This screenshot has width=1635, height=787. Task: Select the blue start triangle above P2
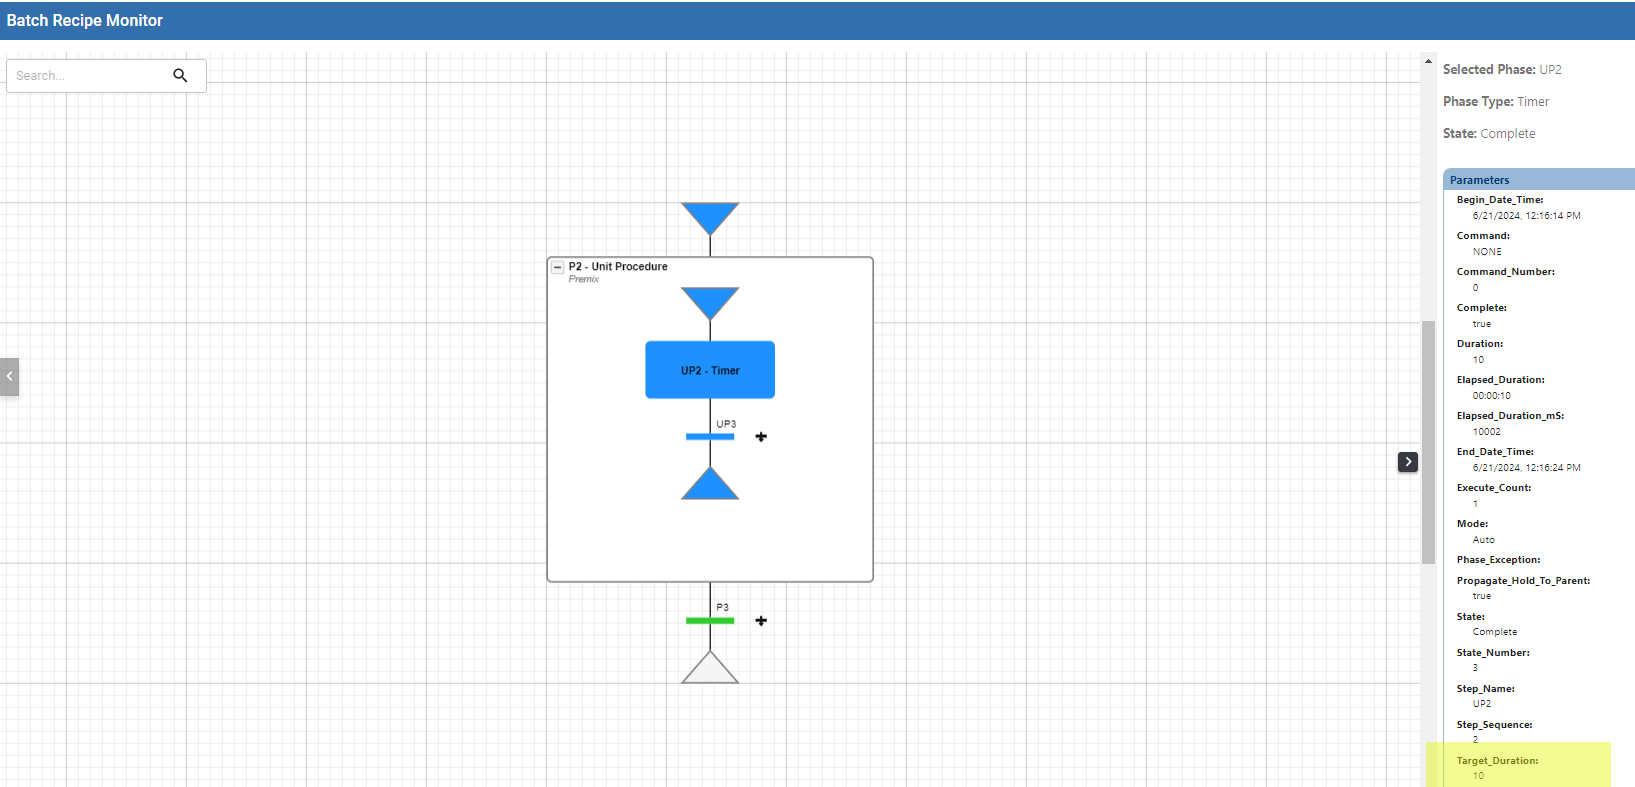710,215
